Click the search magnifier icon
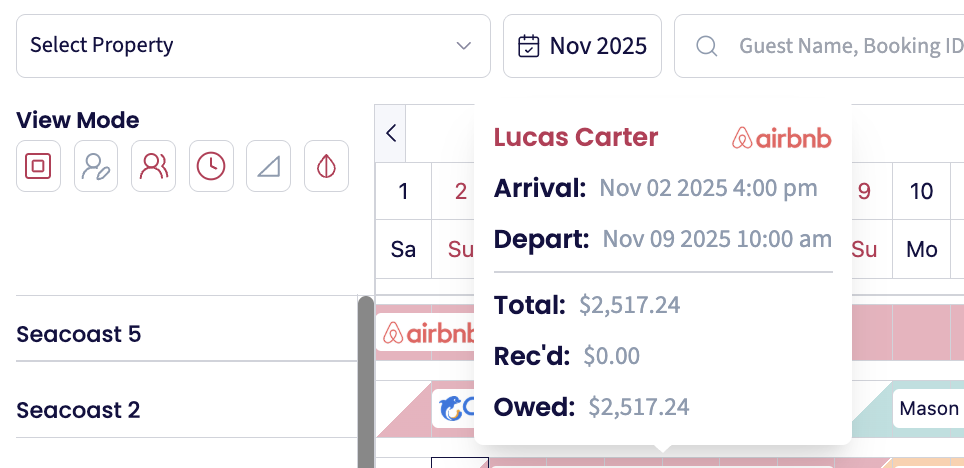 (x=707, y=46)
